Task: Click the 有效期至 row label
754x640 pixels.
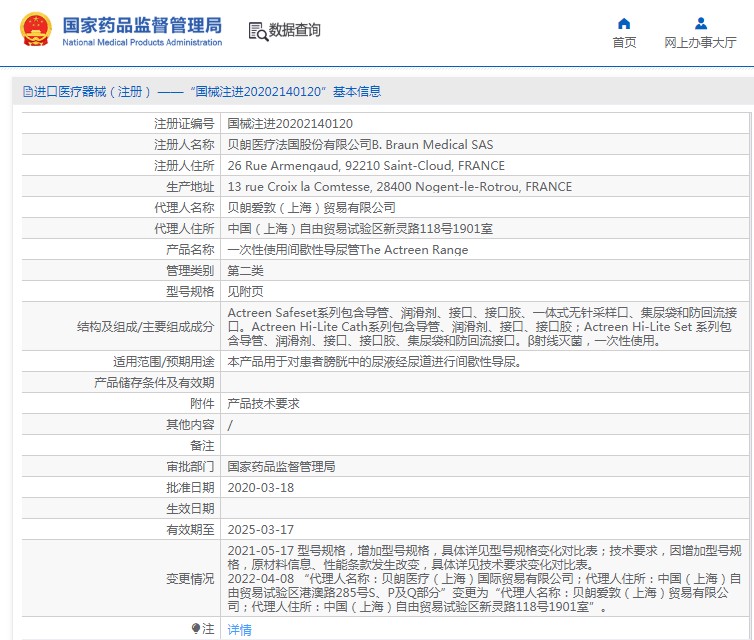Action: [x=190, y=529]
